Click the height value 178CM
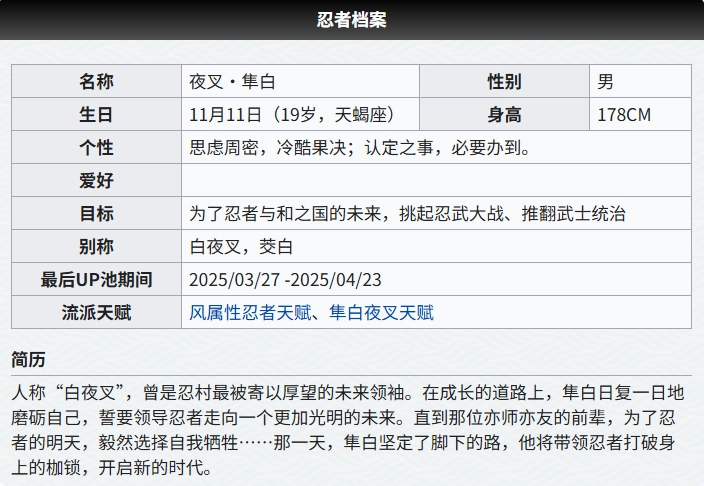This screenshot has width=704, height=486. point(624,115)
